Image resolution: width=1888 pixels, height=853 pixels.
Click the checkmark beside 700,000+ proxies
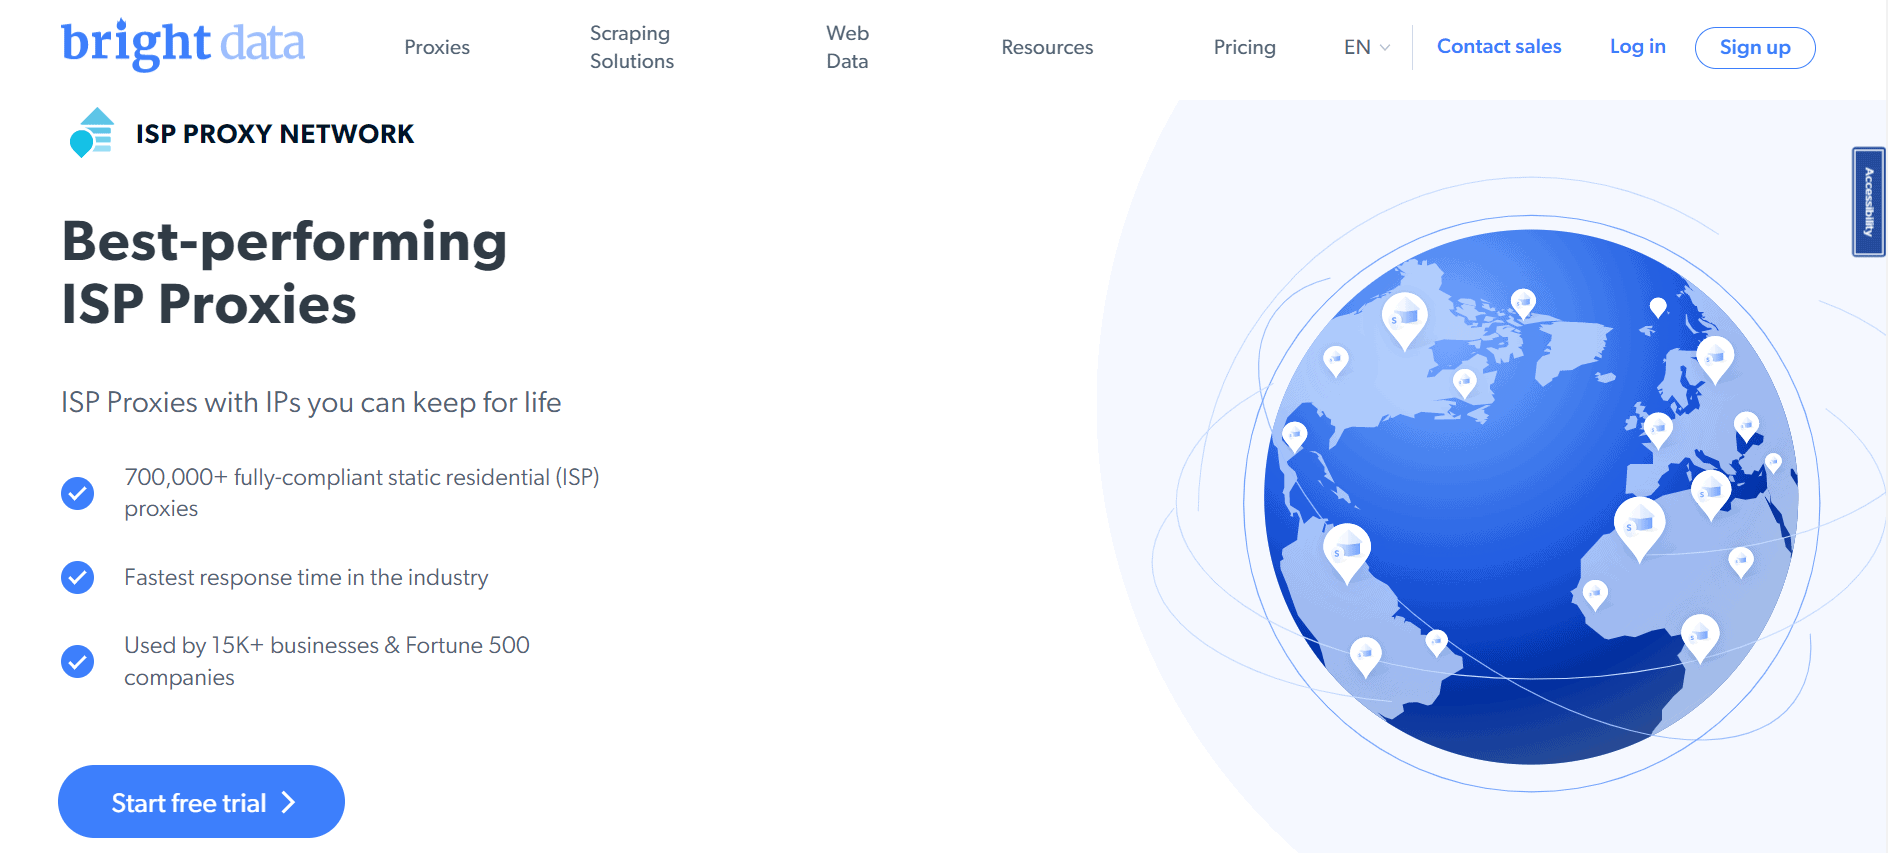(77, 493)
